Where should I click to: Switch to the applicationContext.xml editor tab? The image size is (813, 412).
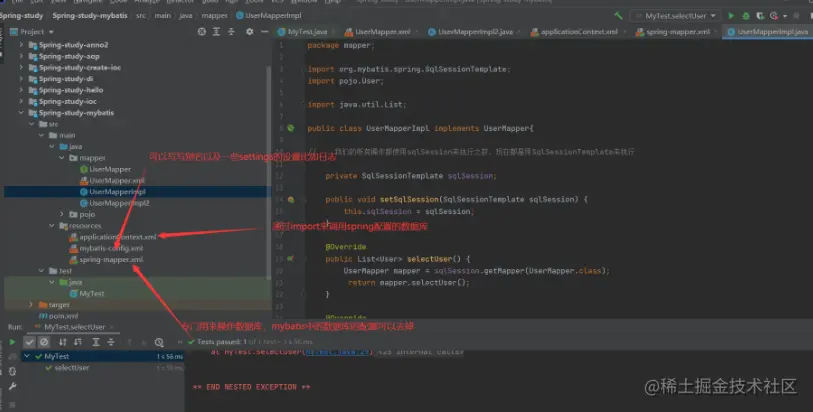pyautogui.click(x=579, y=32)
